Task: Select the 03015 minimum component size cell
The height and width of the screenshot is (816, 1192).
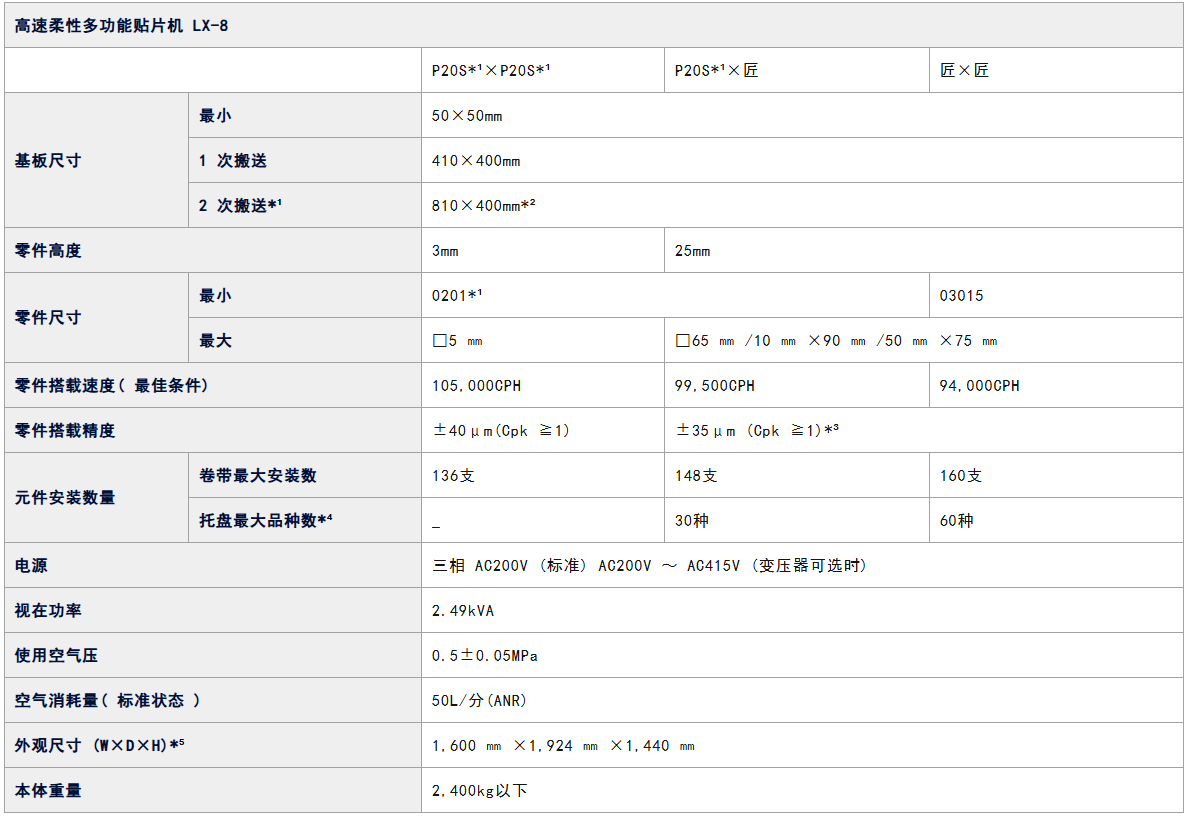Action: [961, 296]
